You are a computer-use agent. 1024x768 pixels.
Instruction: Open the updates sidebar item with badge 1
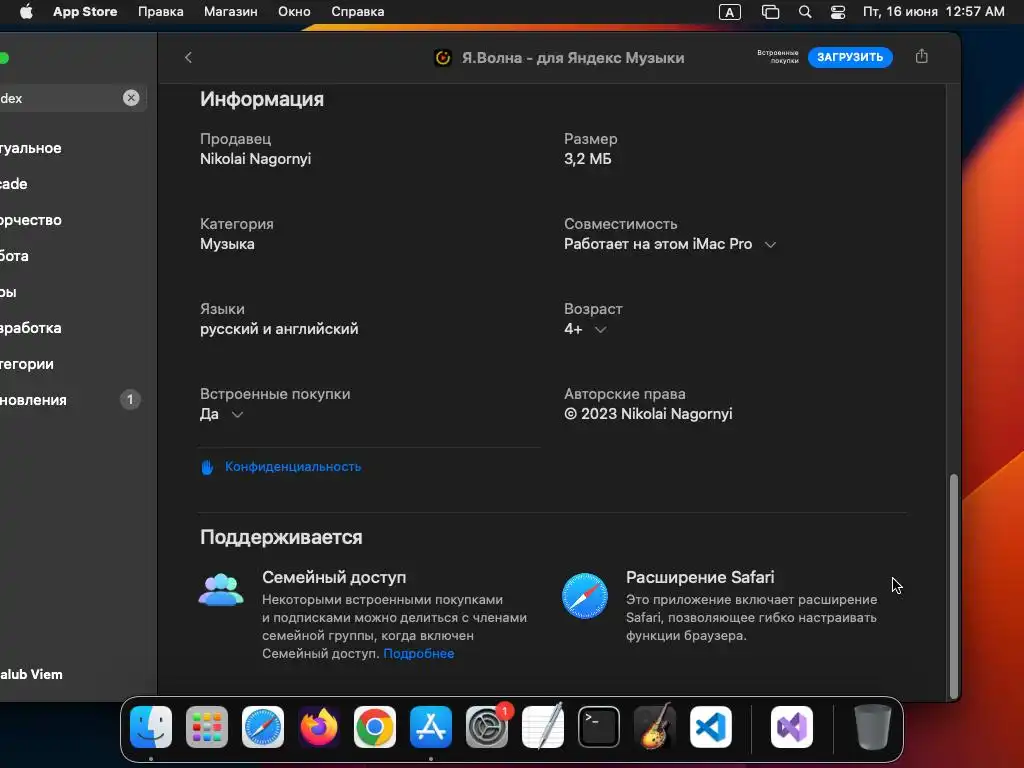pyautogui.click(x=71, y=400)
